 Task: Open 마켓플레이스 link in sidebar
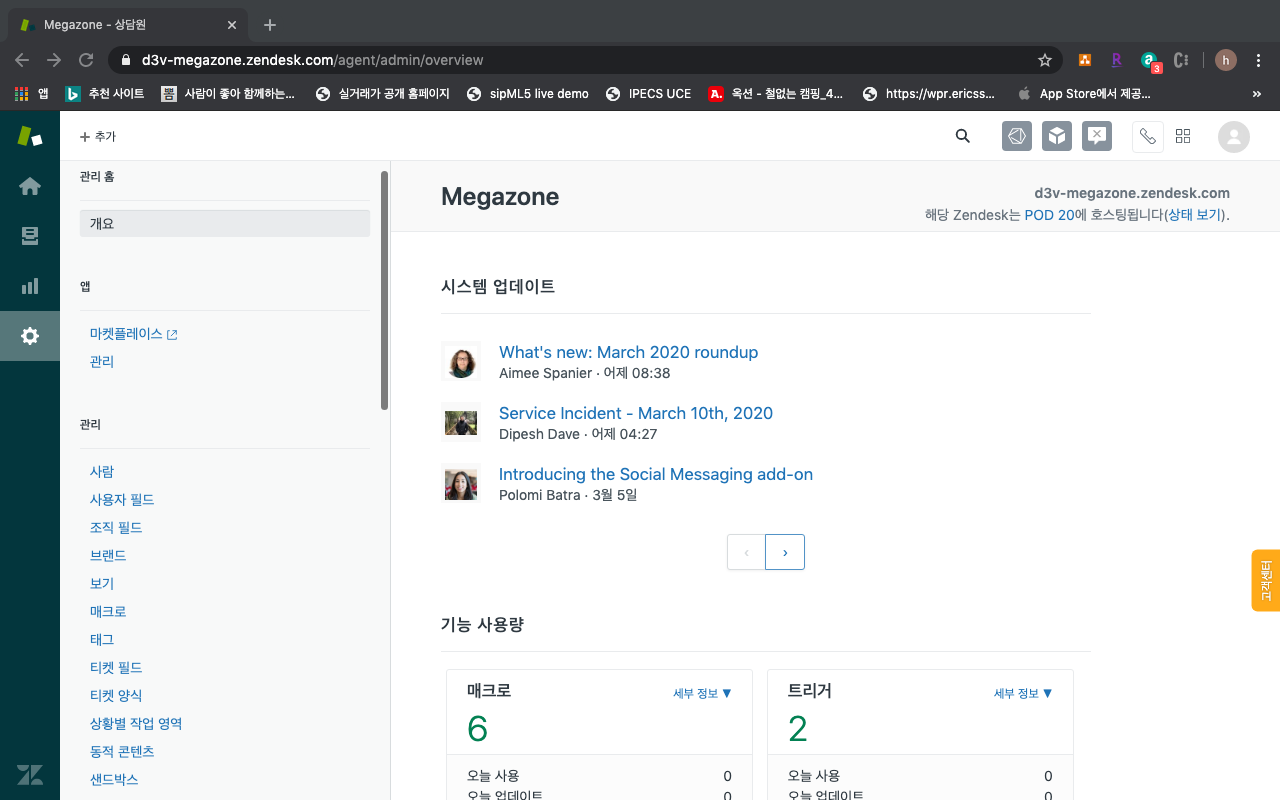click(x=133, y=334)
